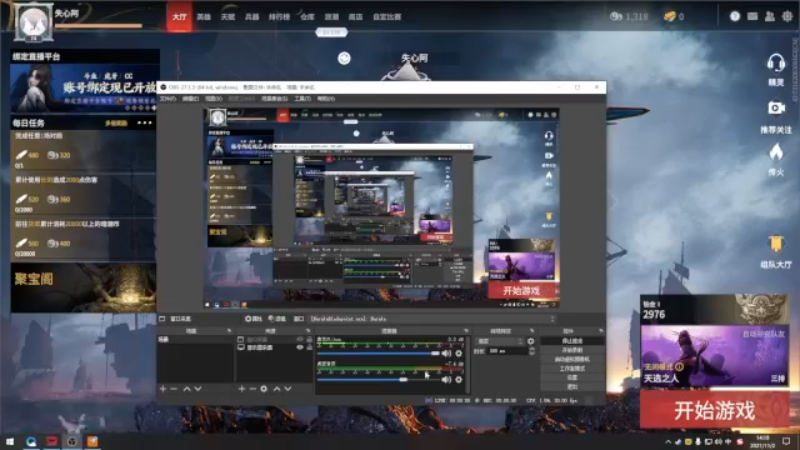This screenshot has height=450, width=800.
Task: Open source properties gear in sources toolbar
Action: pos(264,389)
